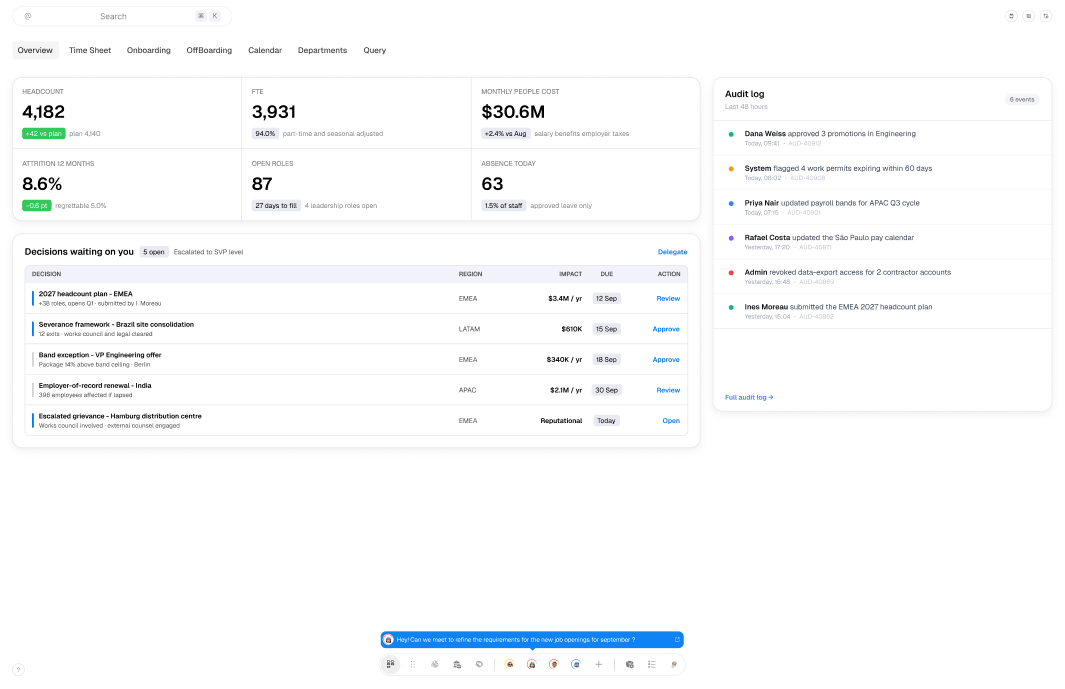Screen dimensions: 1065x689
Task: Approve Severance framework Brazil site consolidation
Action: [666, 329]
